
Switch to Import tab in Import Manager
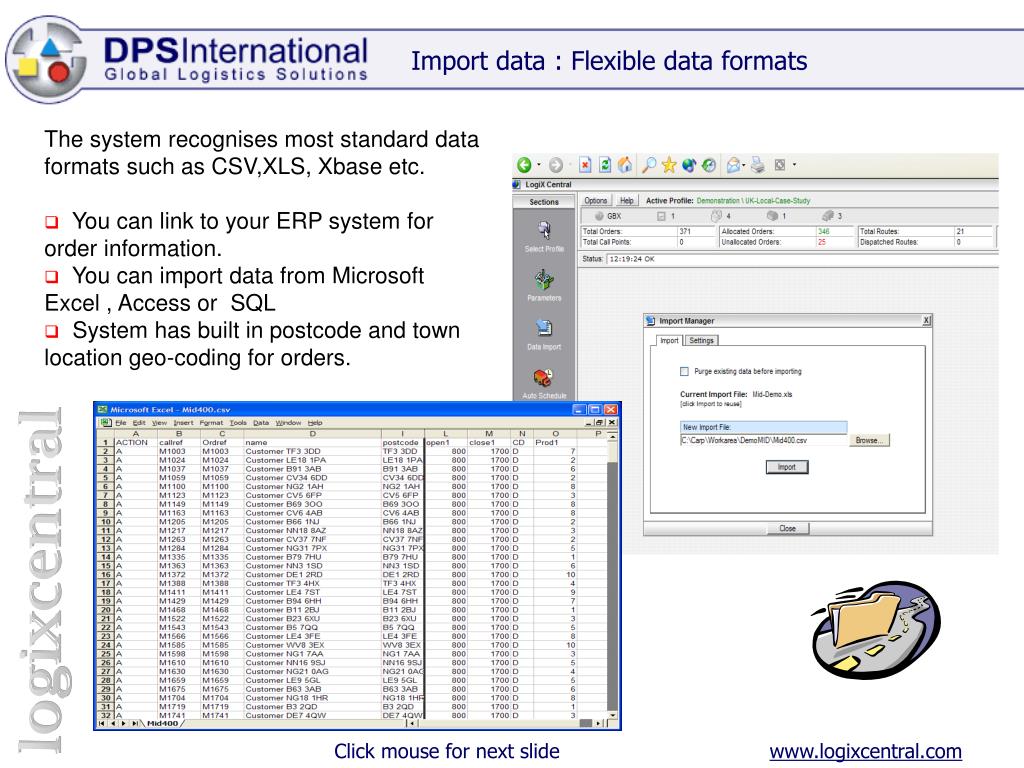coord(669,340)
